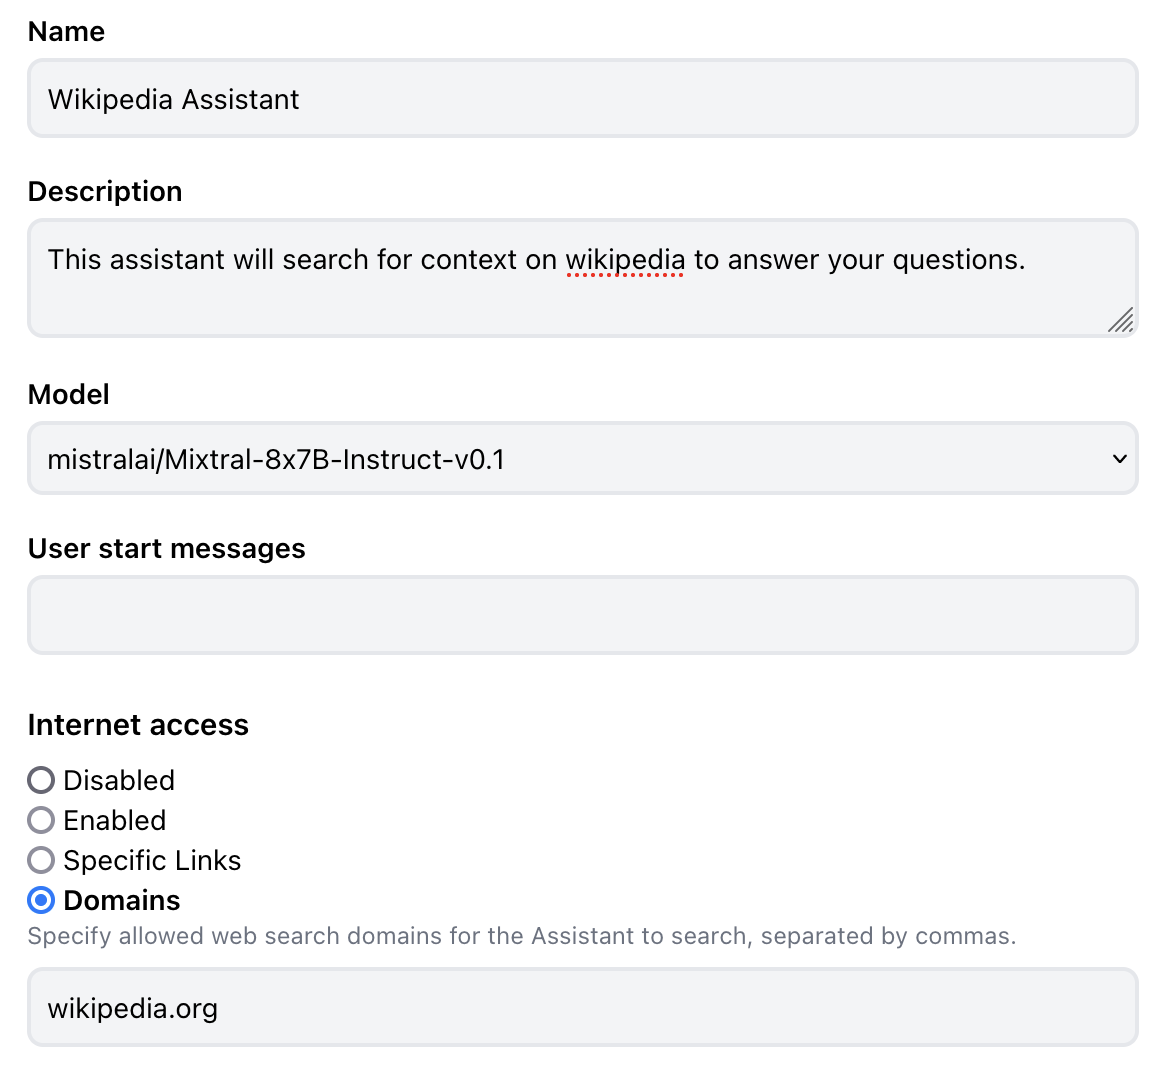Click the "User start messages" label
The image size is (1168, 1066).
(167, 549)
